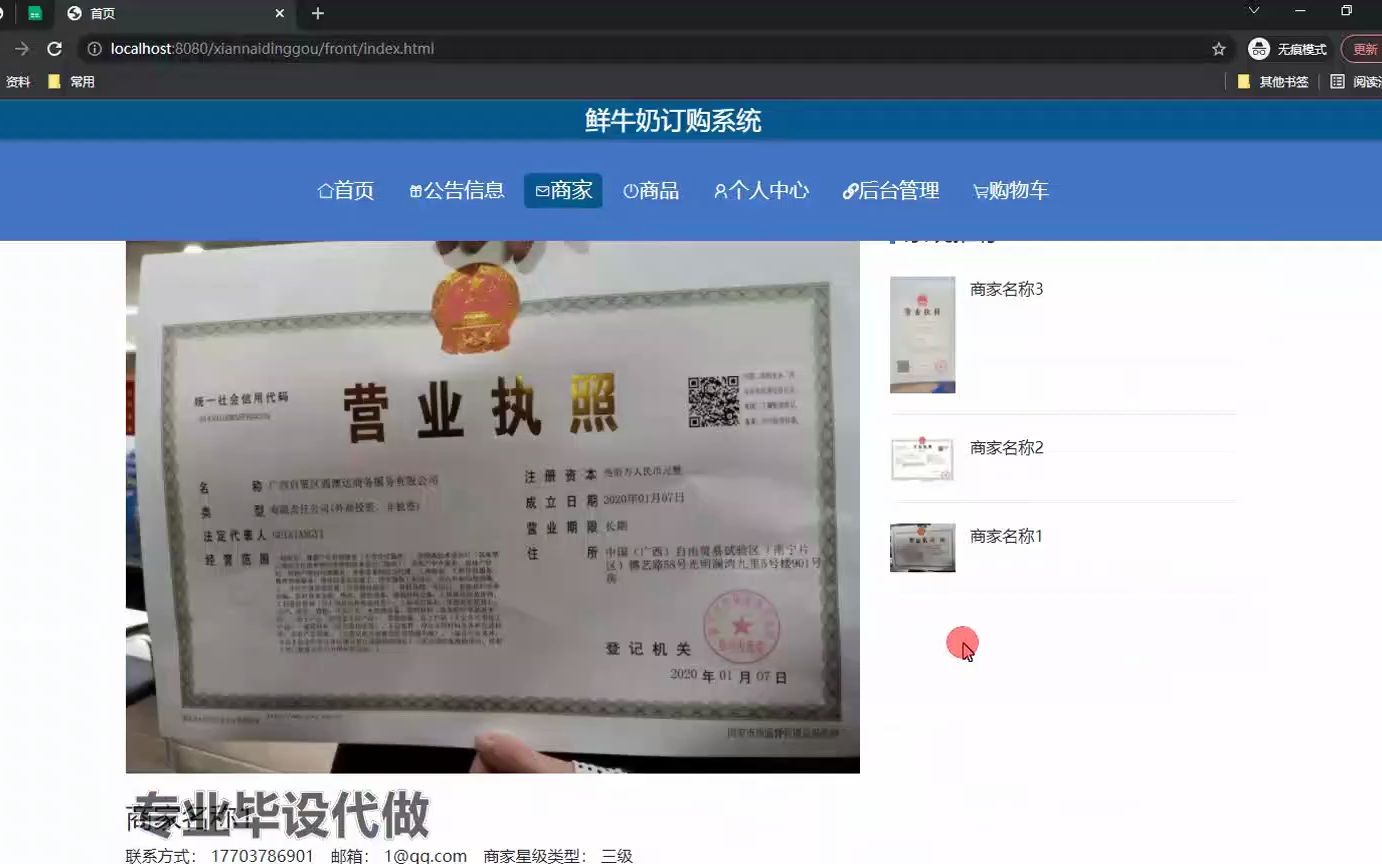Click the 鲜牛奶订购系统 site title
The height and width of the screenshot is (864, 1382).
tap(673, 121)
